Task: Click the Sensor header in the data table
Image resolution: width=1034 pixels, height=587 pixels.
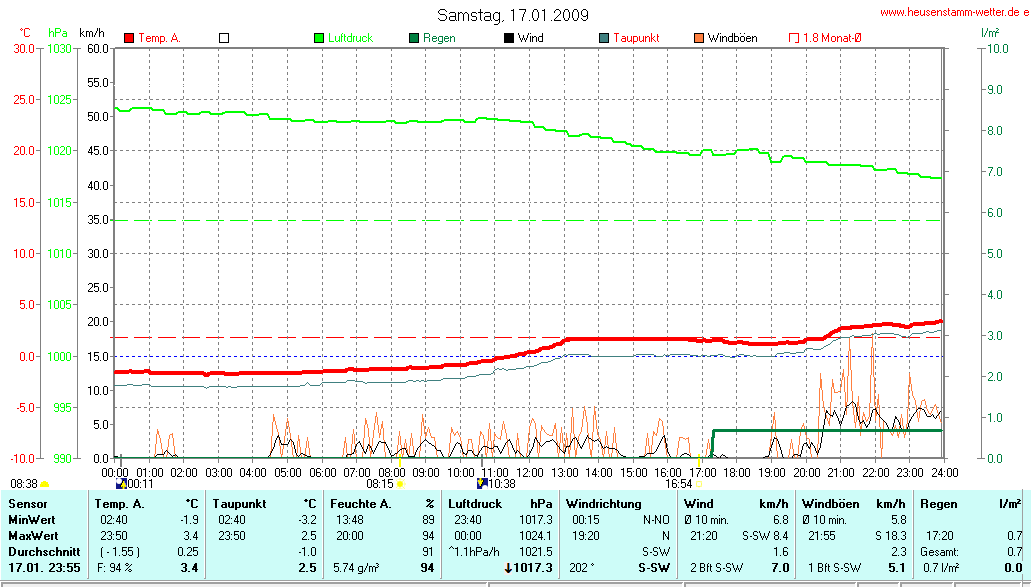Action: click(27, 504)
